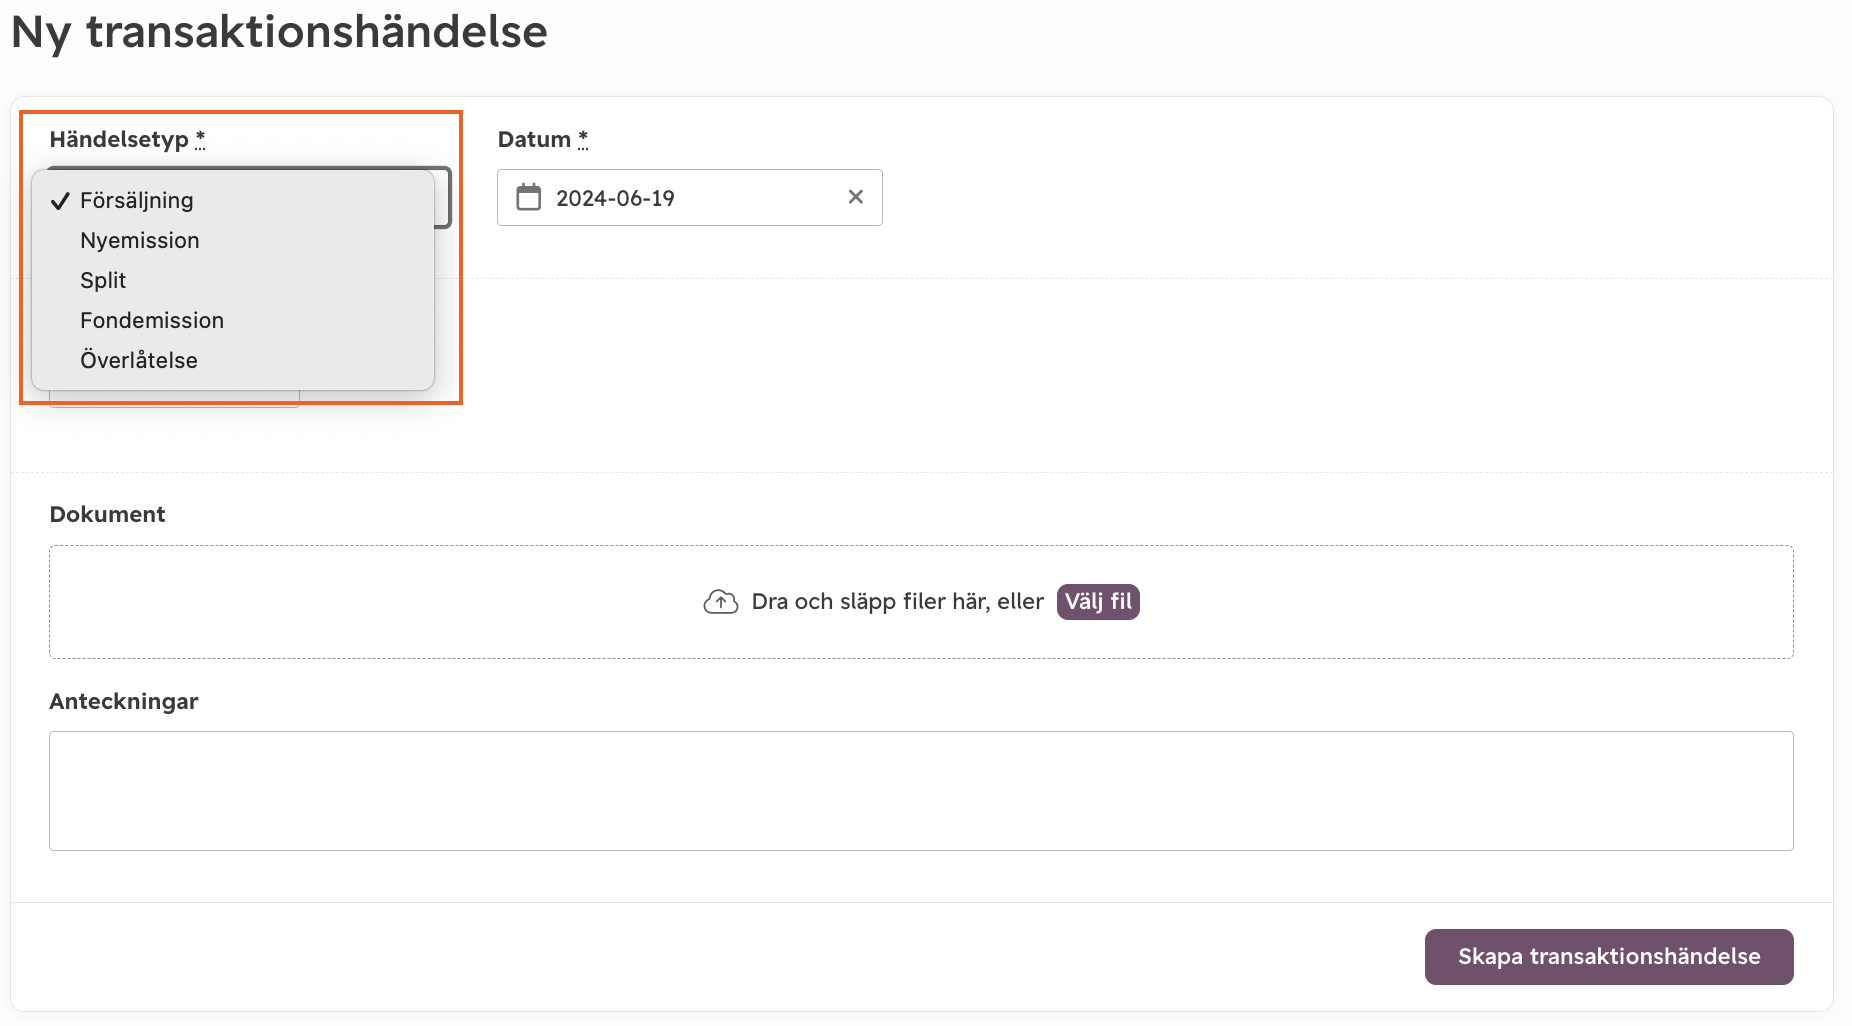Clear the date with the X icon
This screenshot has height=1026, width=1852.
(856, 197)
